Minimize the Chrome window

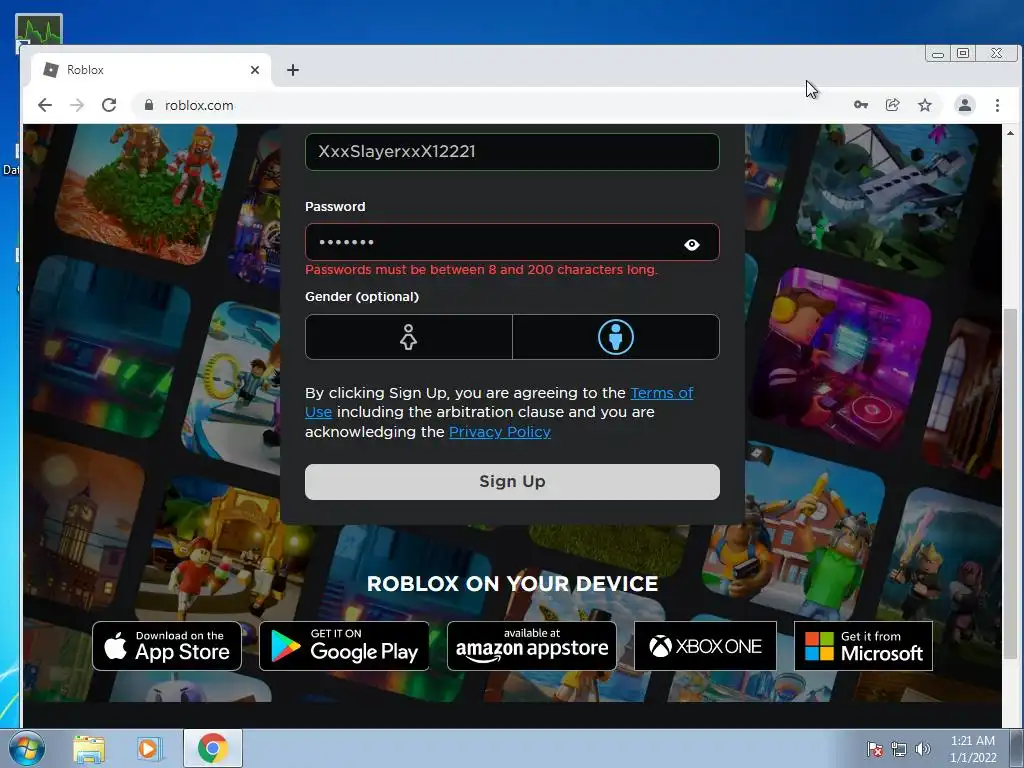point(938,54)
